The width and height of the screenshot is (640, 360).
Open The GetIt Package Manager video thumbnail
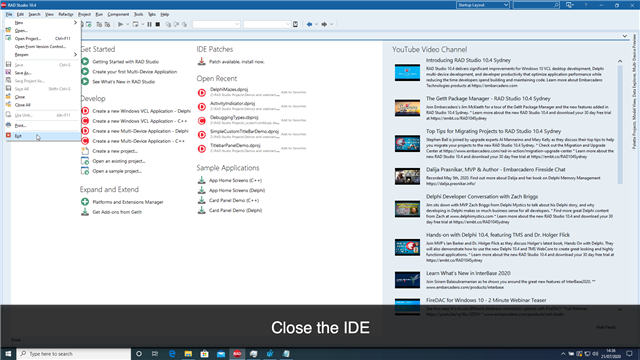coord(407,108)
